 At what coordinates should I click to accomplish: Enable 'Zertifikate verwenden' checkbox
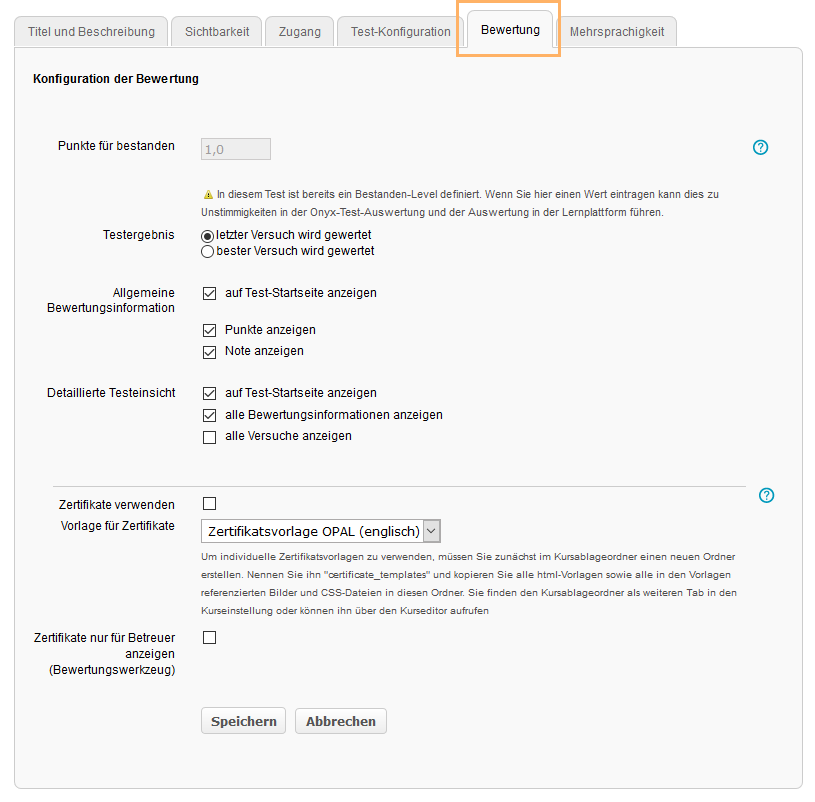coord(209,504)
